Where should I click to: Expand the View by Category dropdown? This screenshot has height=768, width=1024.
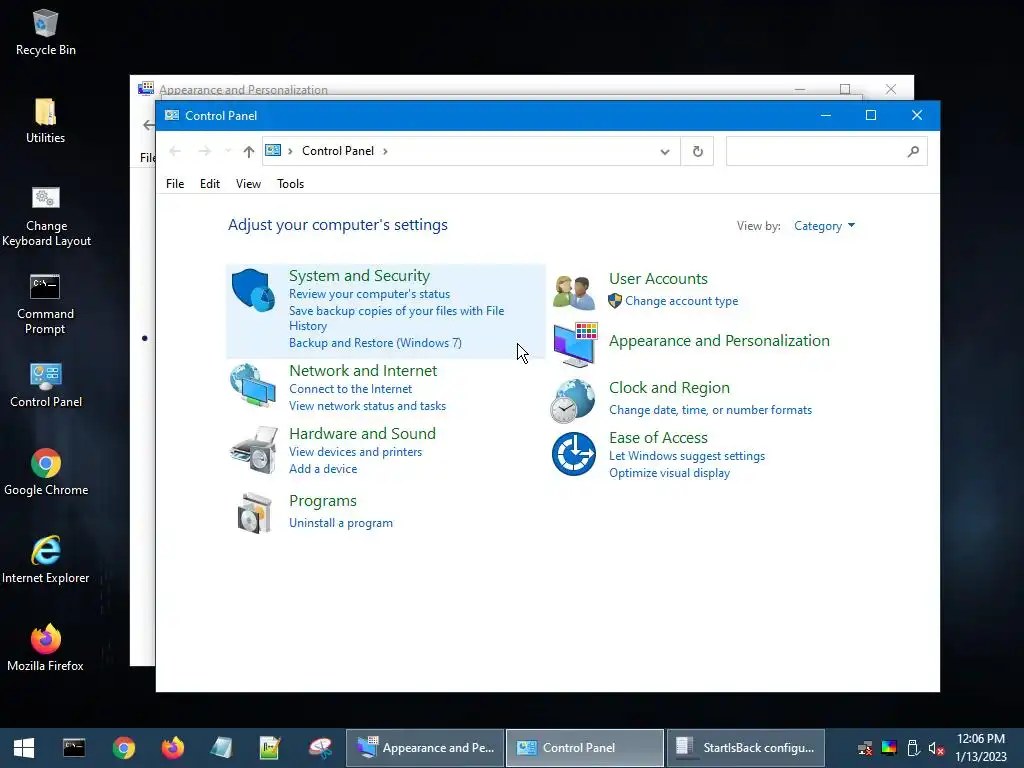point(824,226)
